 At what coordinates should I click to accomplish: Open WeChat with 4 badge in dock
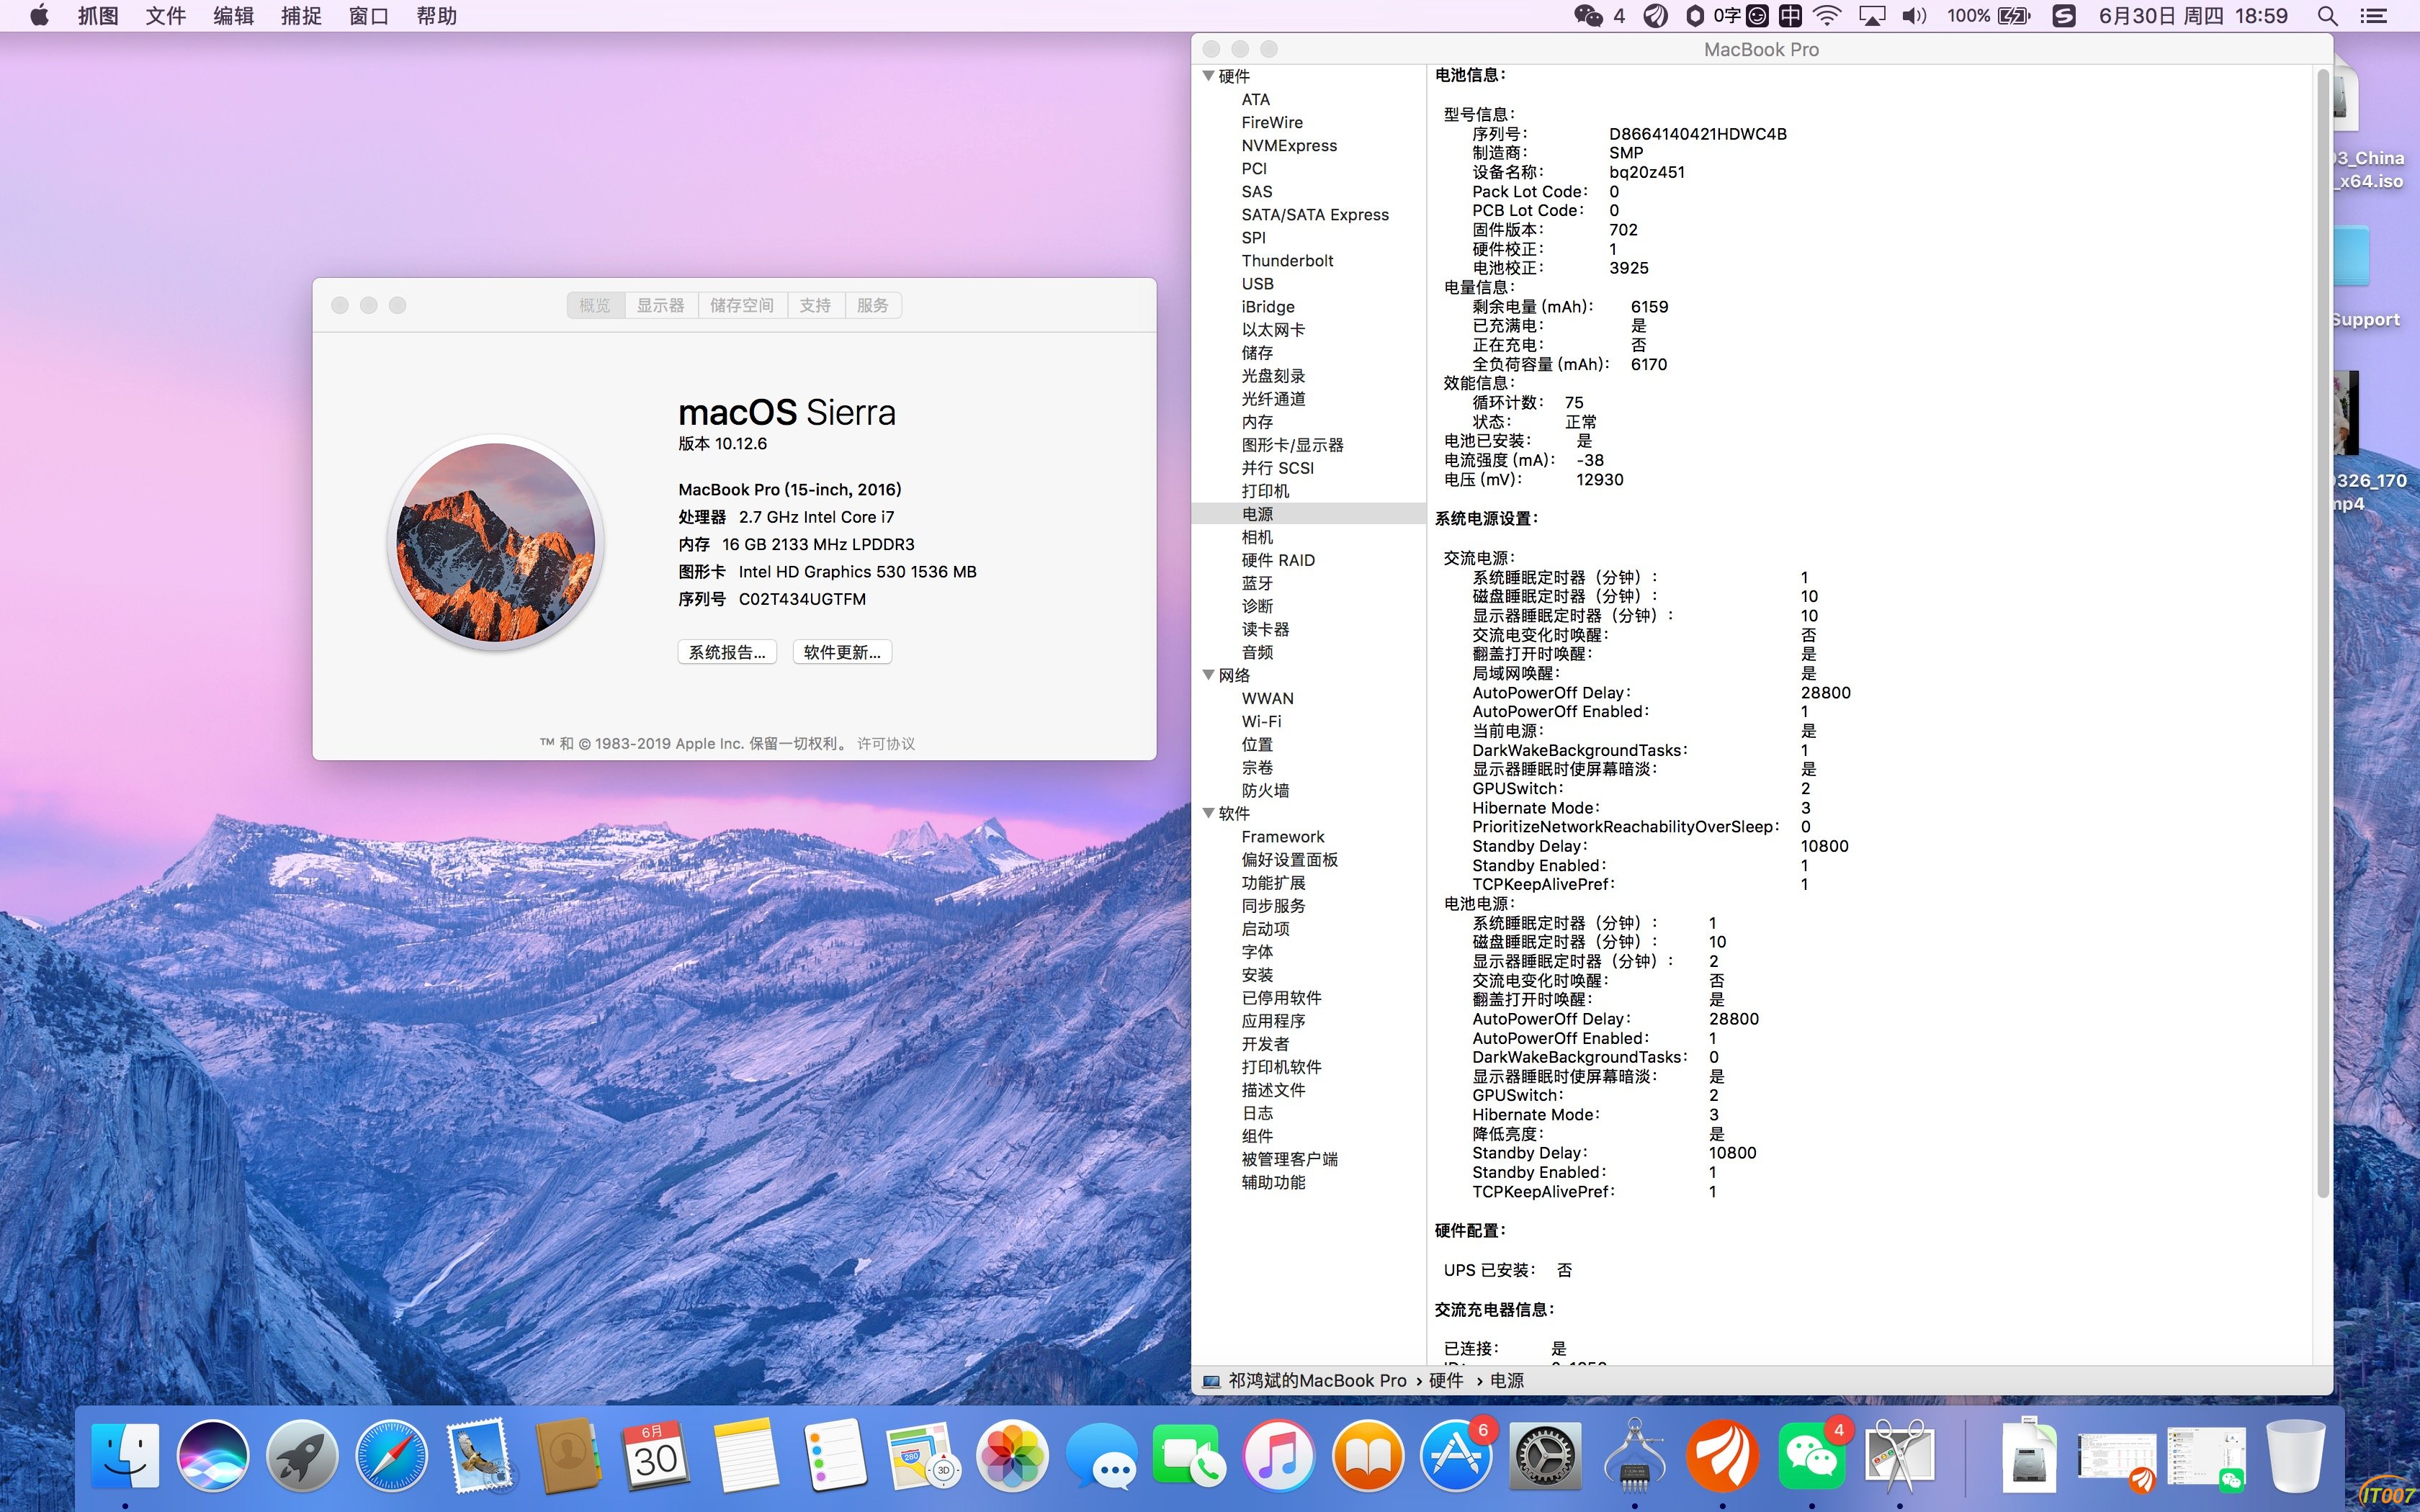1812,1455
